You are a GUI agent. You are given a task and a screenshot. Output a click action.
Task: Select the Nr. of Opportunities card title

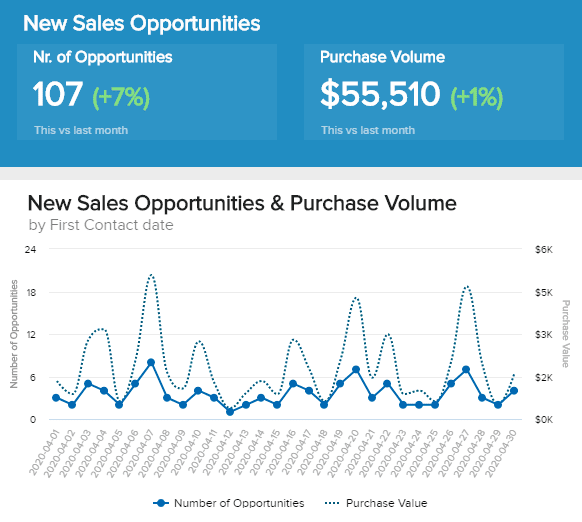102,57
